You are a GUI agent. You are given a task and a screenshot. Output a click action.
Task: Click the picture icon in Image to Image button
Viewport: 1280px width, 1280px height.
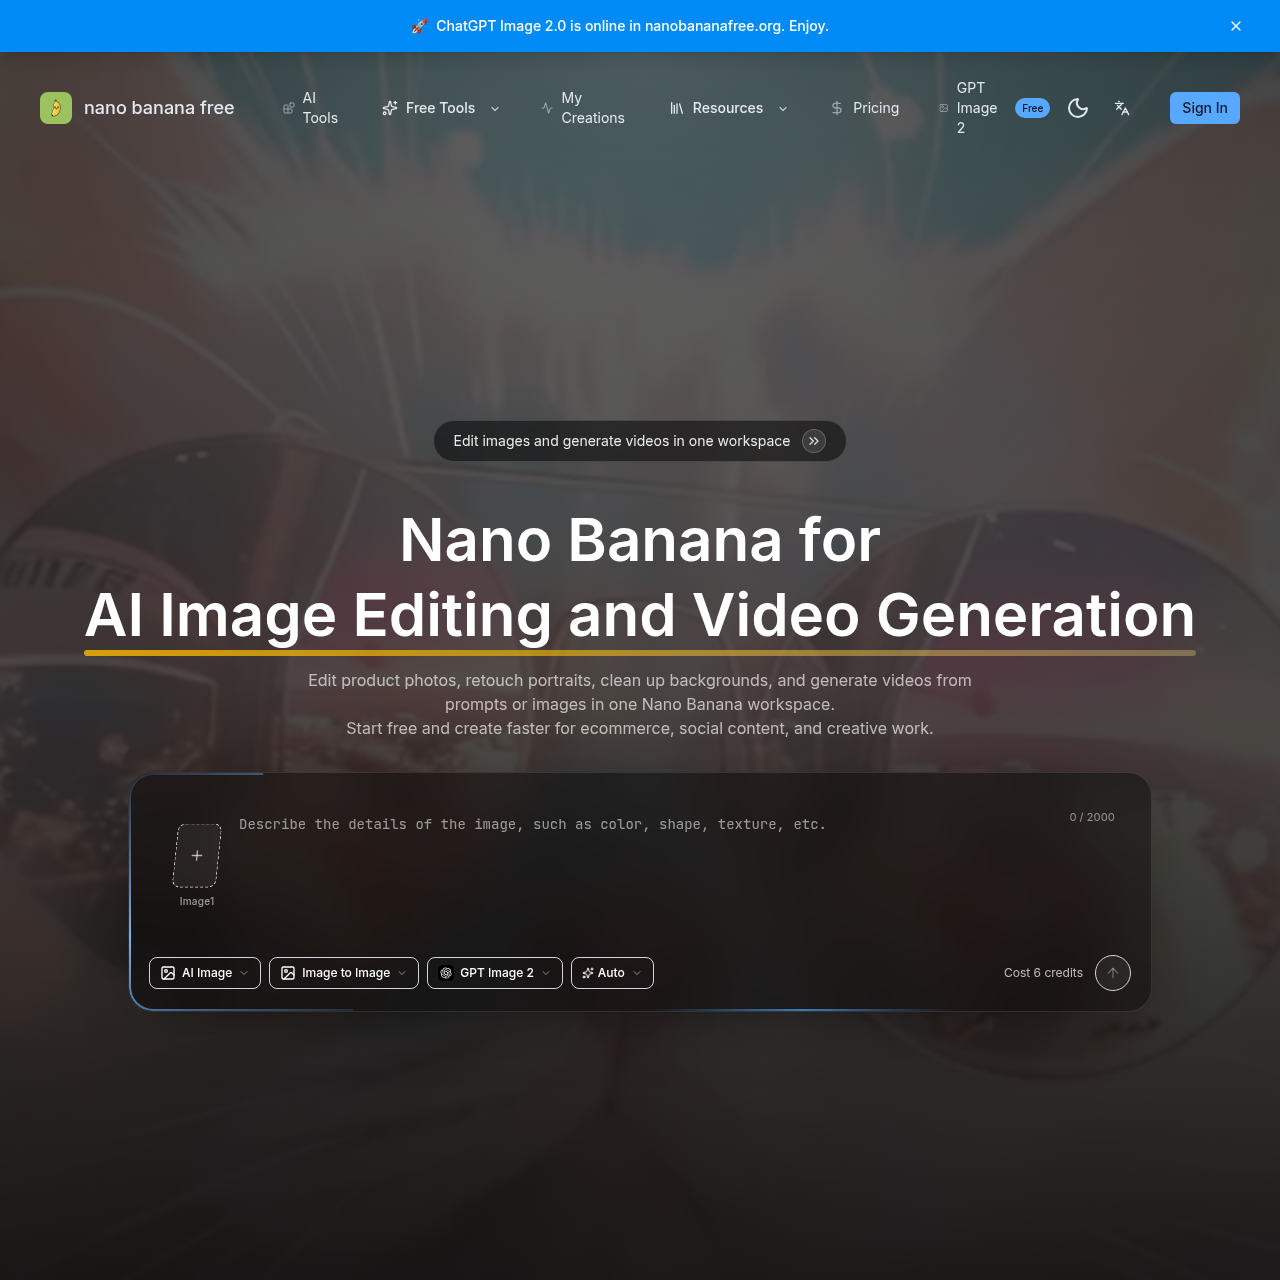point(288,973)
